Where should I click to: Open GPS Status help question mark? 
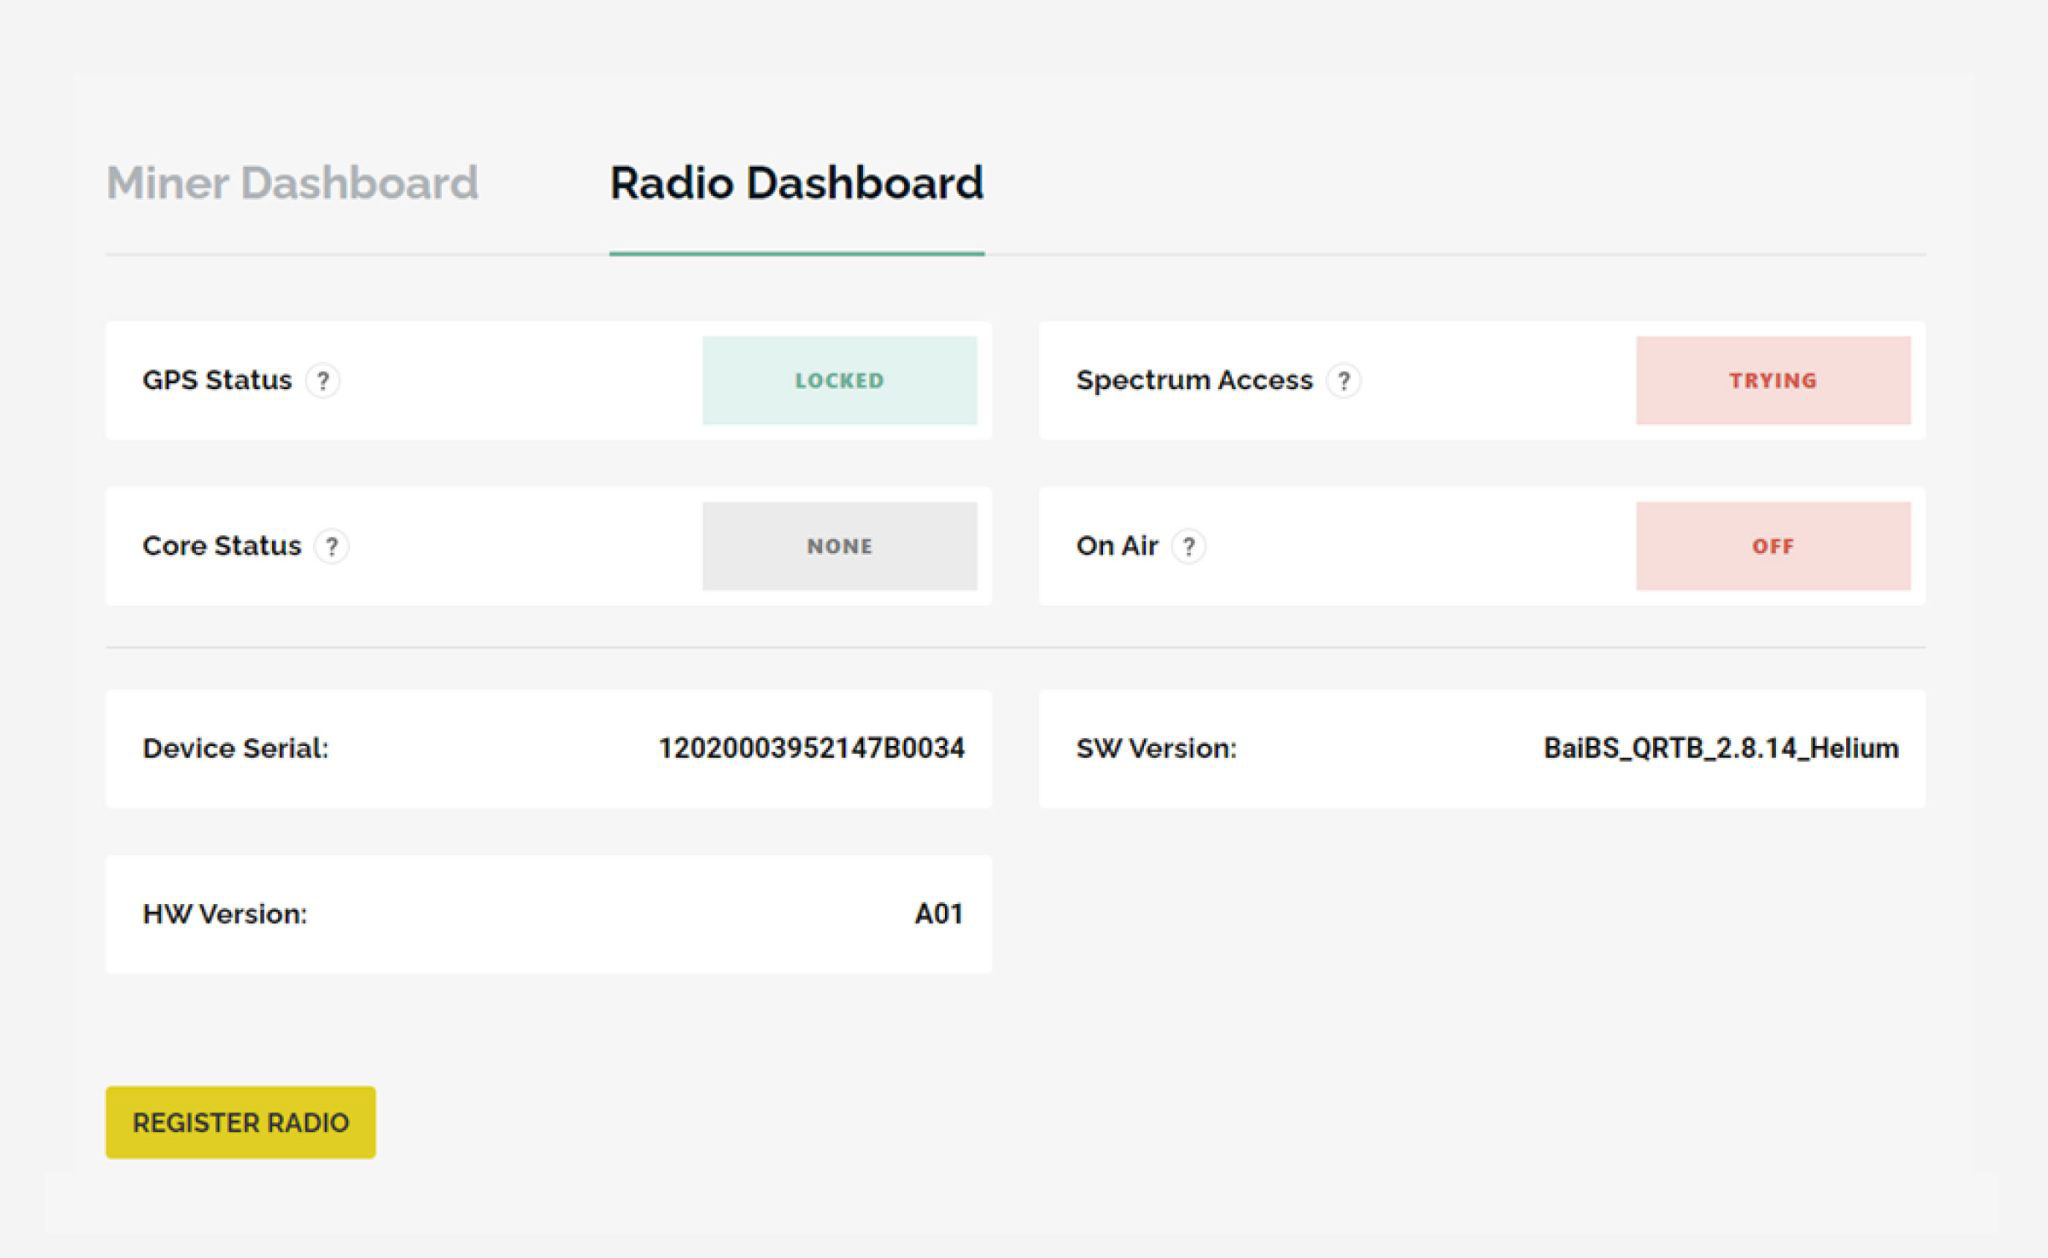click(x=322, y=381)
